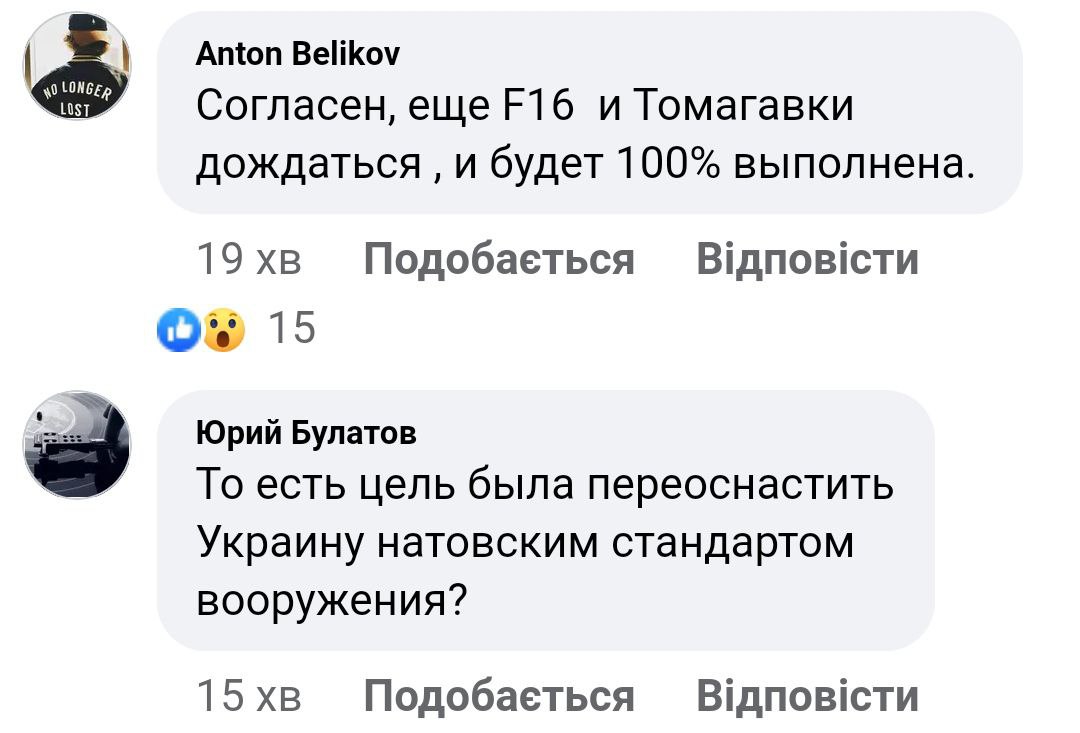Screen dimensions: 1080x733
Task: Click the 15 хв comment timestamp
Action: tap(249, 696)
